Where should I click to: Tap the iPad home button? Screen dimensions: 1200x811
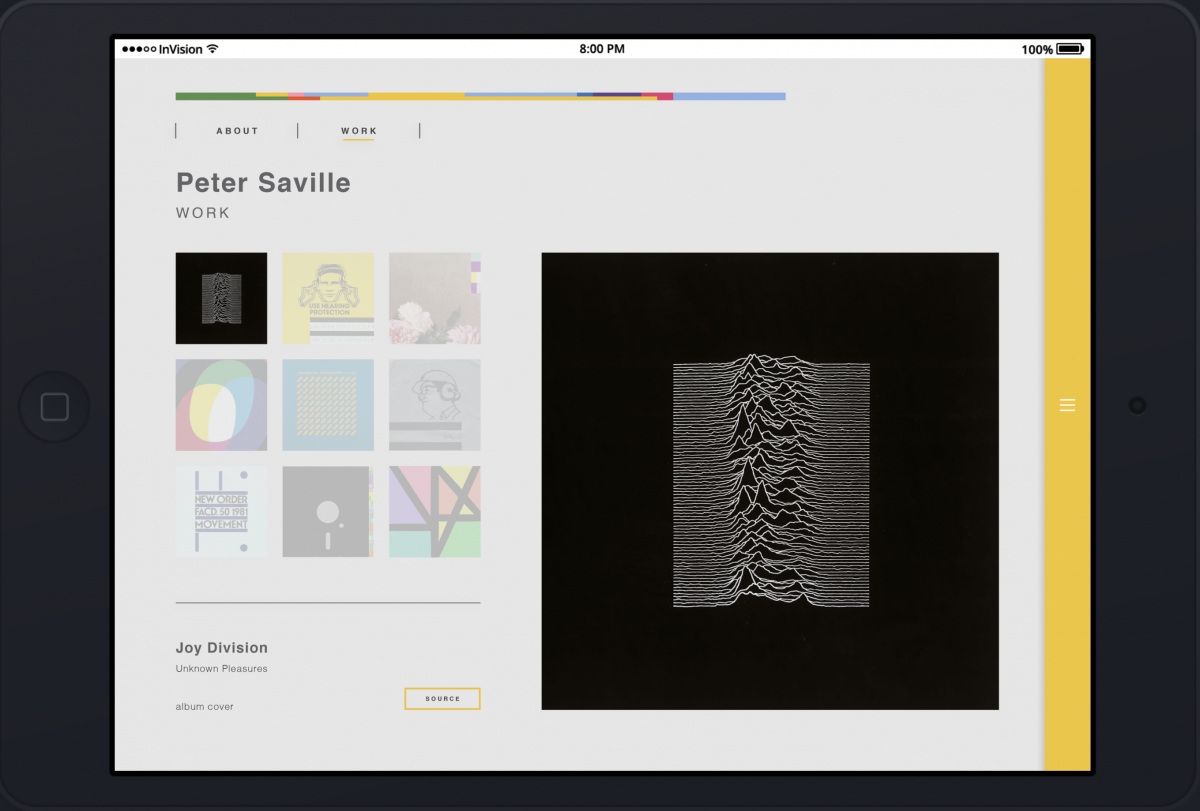click(x=55, y=407)
